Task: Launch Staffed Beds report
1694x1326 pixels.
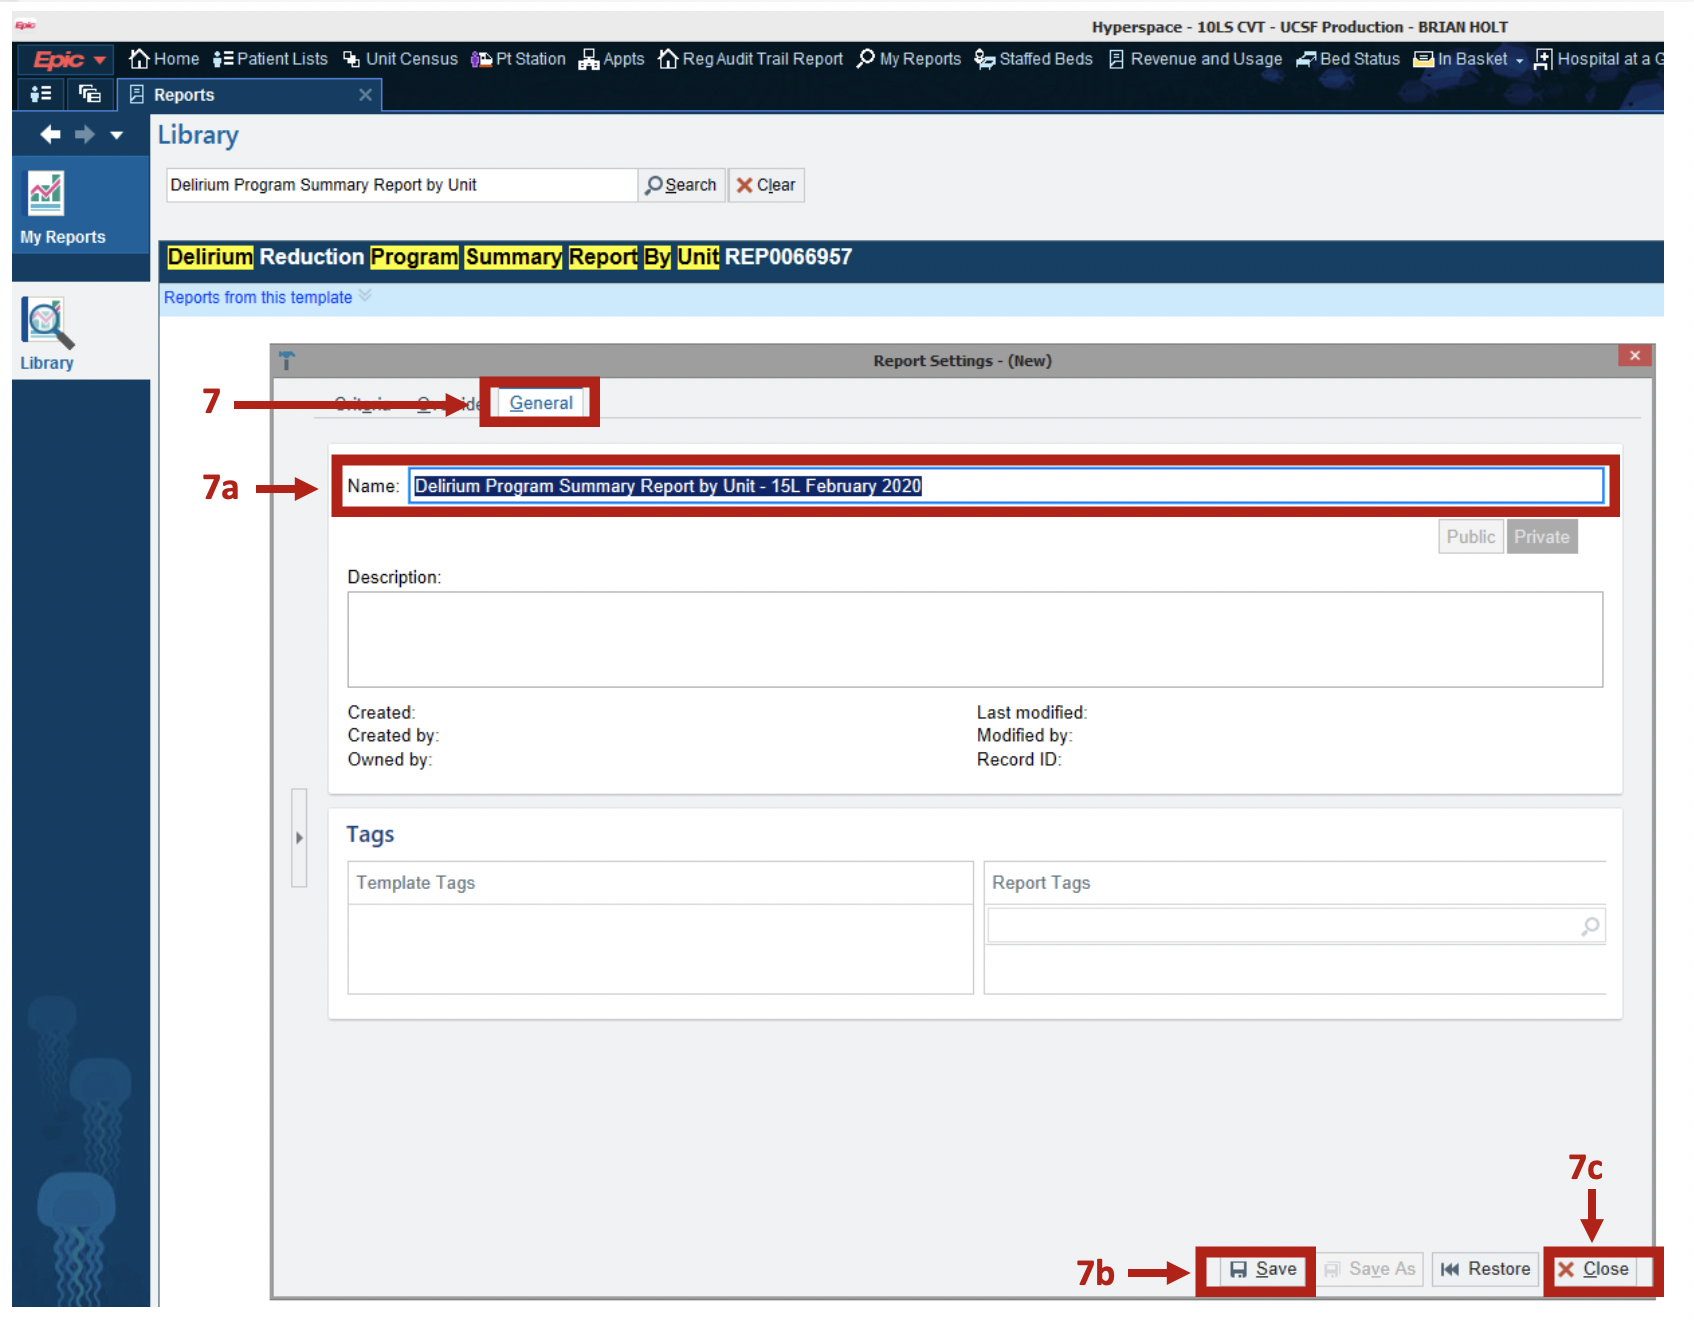Action: pyautogui.click(x=1034, y=59)
